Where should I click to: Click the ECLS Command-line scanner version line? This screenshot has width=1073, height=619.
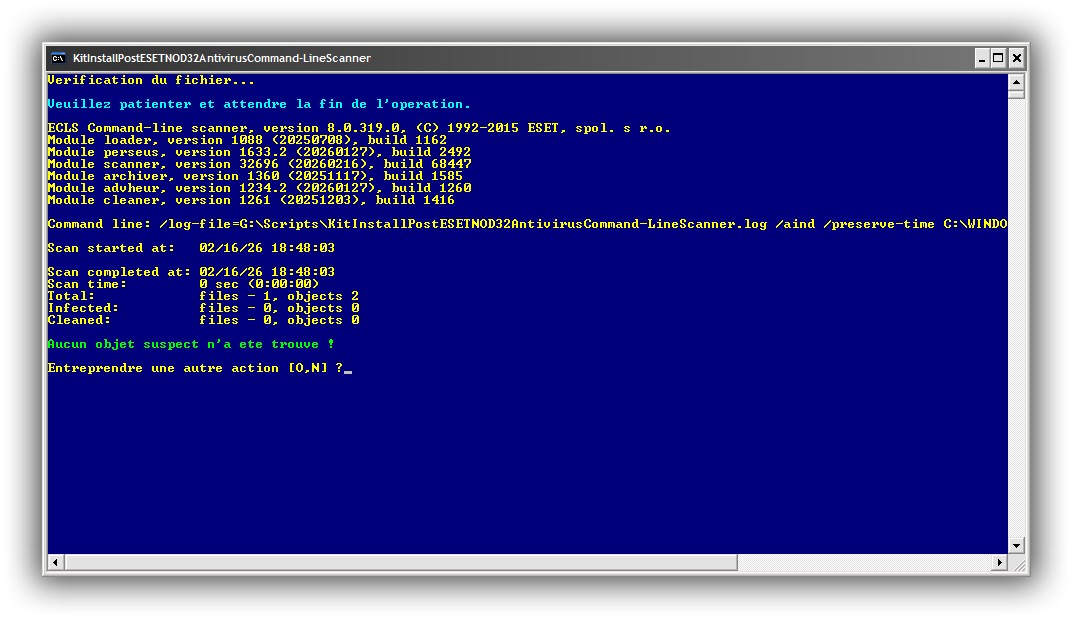359,128
